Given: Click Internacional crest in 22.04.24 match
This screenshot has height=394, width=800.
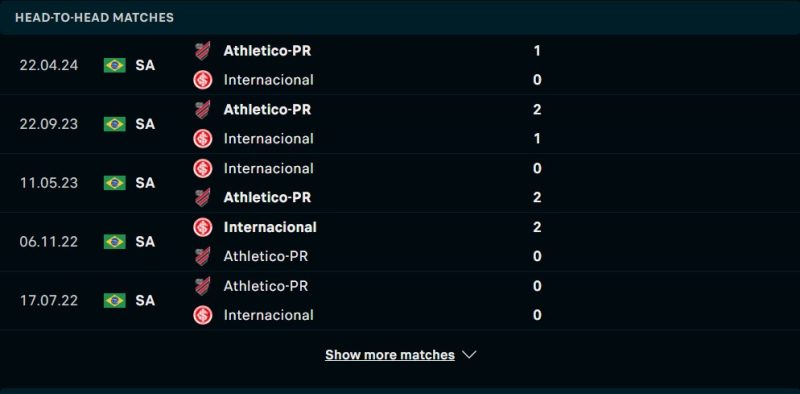Looking at the screenshot, I should coord(203,80).
